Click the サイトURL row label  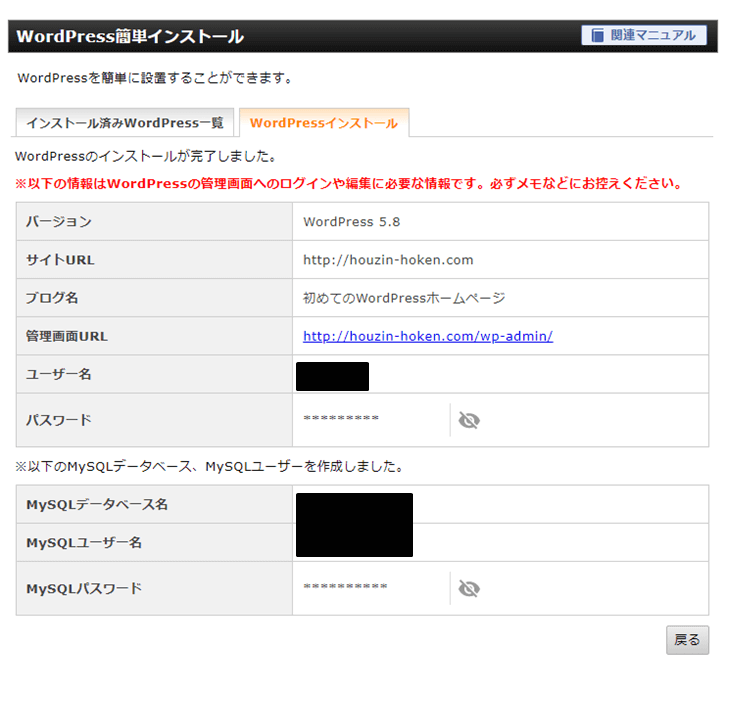coord(60,260)
